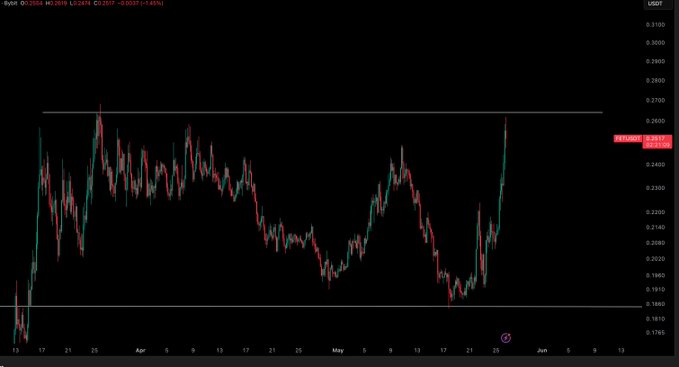Select the upper horizontal resistance line
The height and width of the screenshot is (367, 679).
click(322, 113)
